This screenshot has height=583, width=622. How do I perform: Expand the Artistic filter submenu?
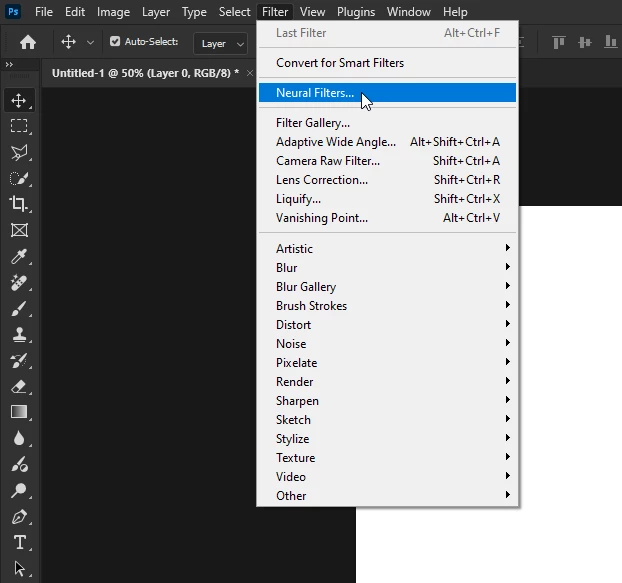387,249
